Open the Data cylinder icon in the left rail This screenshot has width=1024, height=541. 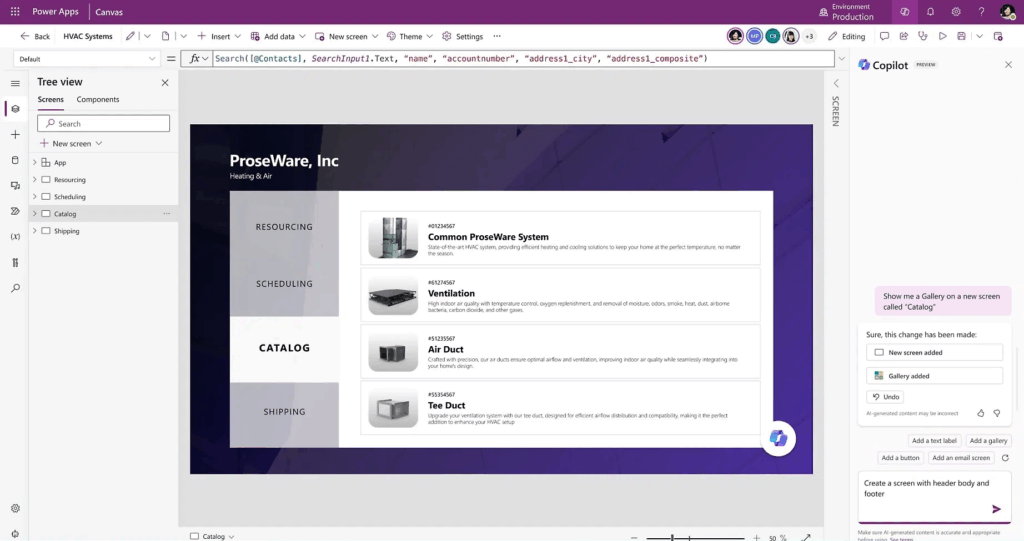coord(15,160)
